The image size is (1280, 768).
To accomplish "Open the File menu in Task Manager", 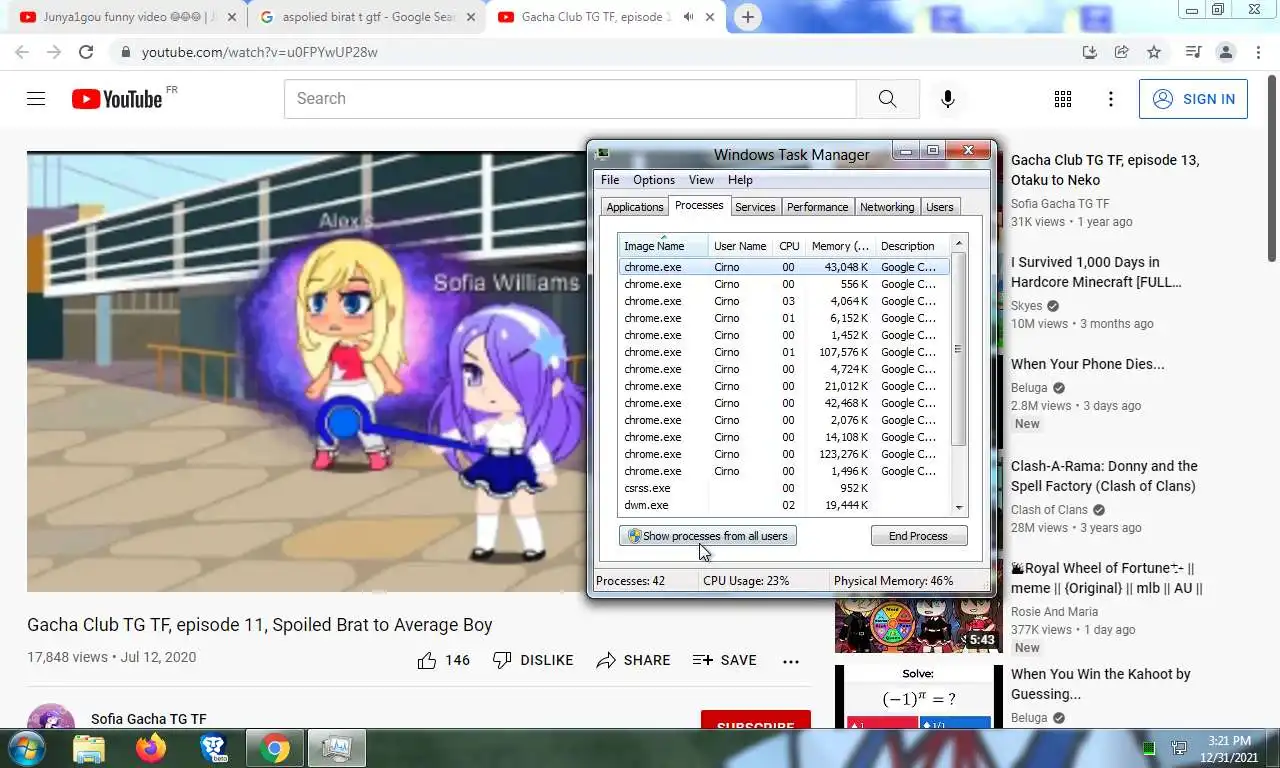I will 609,180.
